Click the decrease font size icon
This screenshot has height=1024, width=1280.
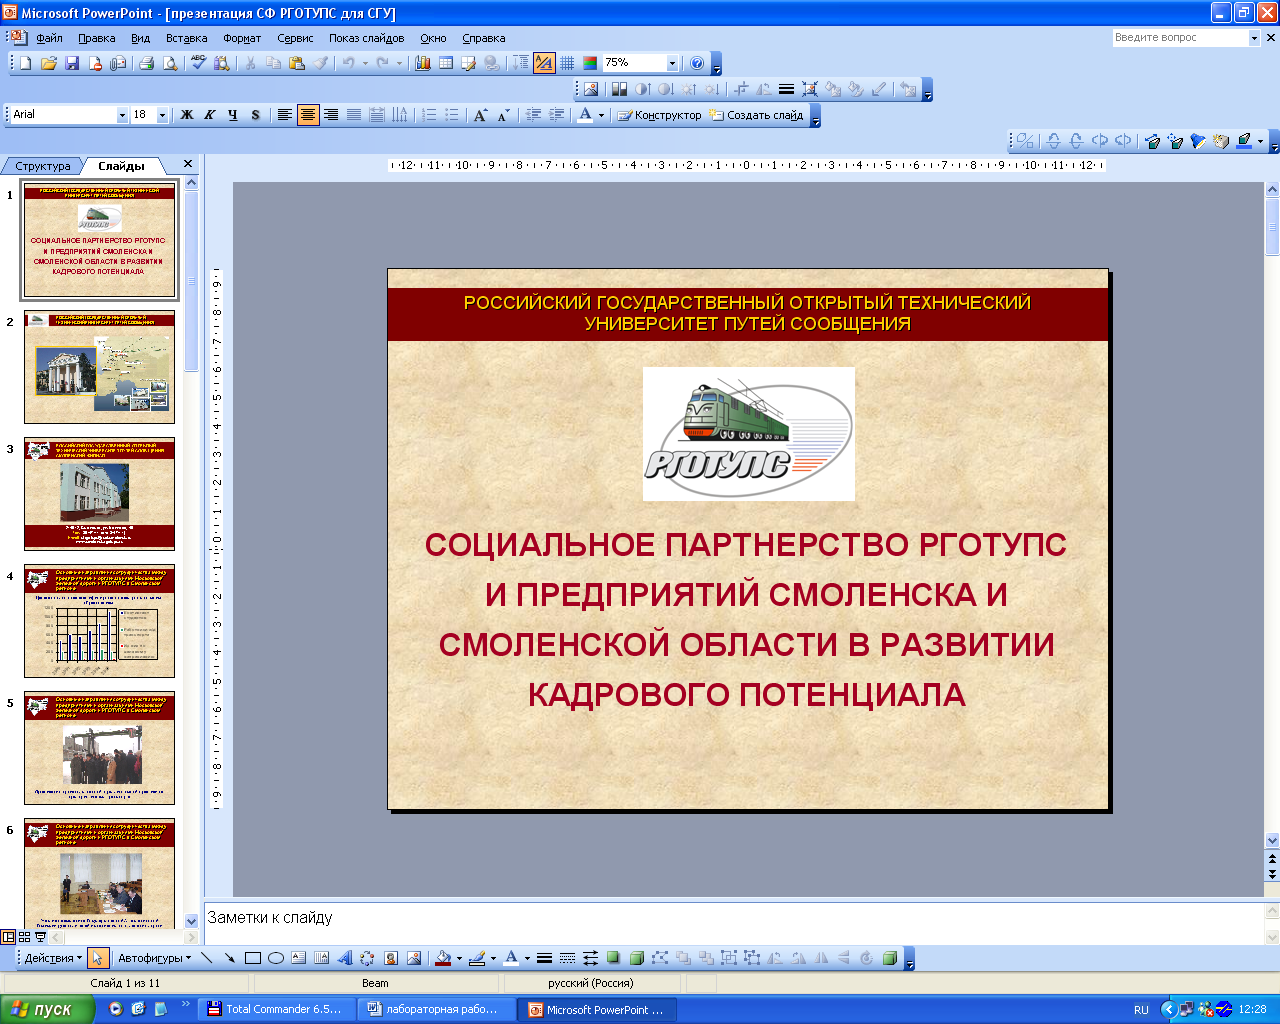[x=503, y=115]
